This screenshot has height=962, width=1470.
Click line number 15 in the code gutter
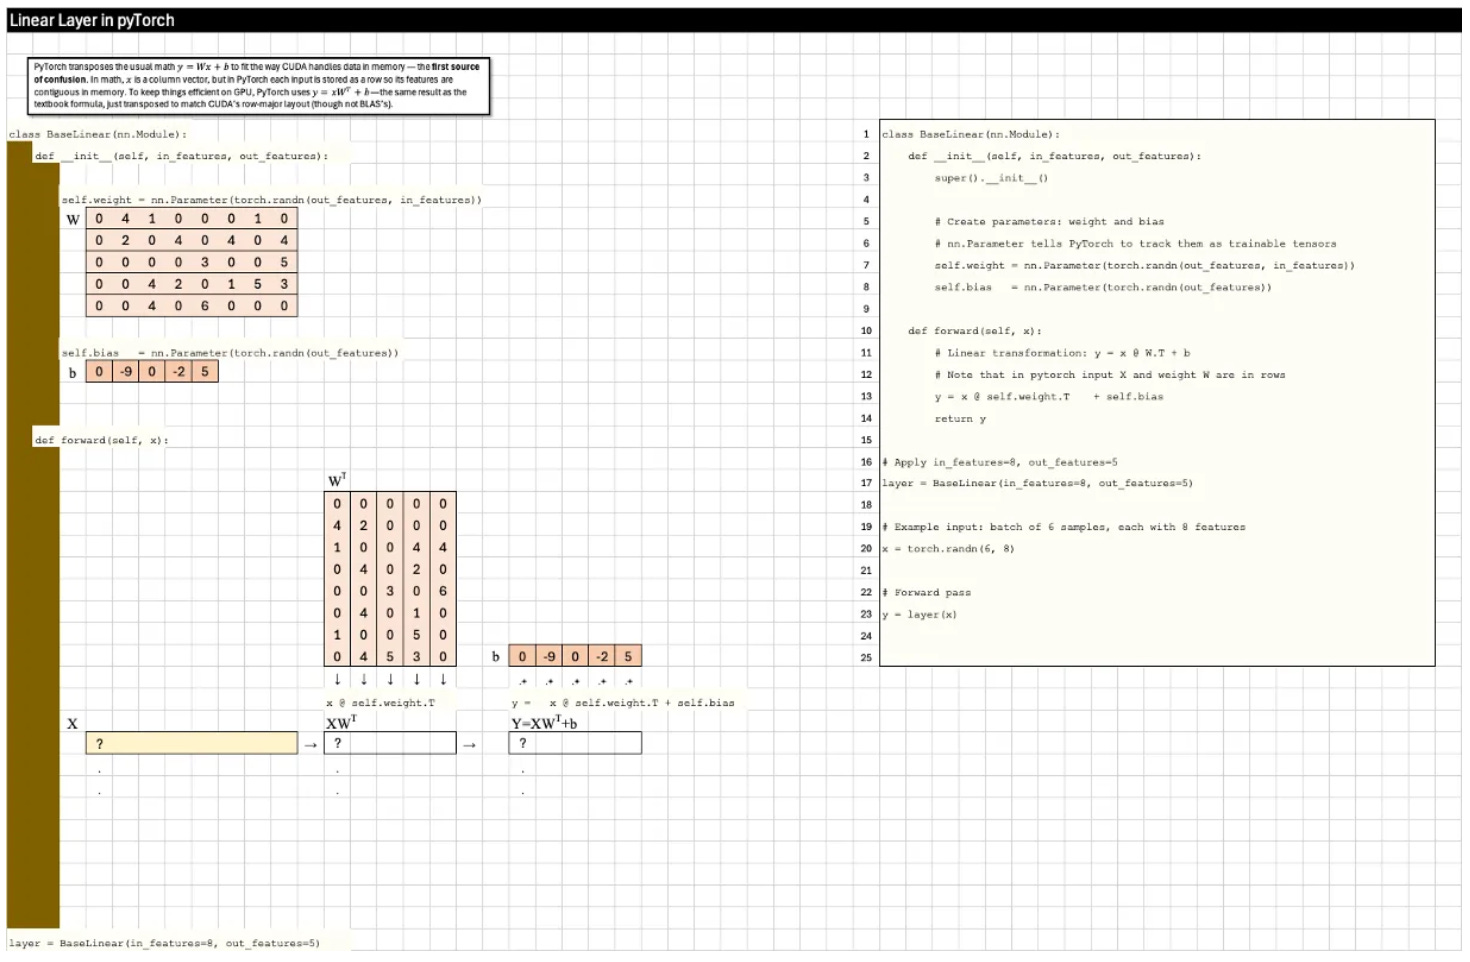(x=866, y=440)
